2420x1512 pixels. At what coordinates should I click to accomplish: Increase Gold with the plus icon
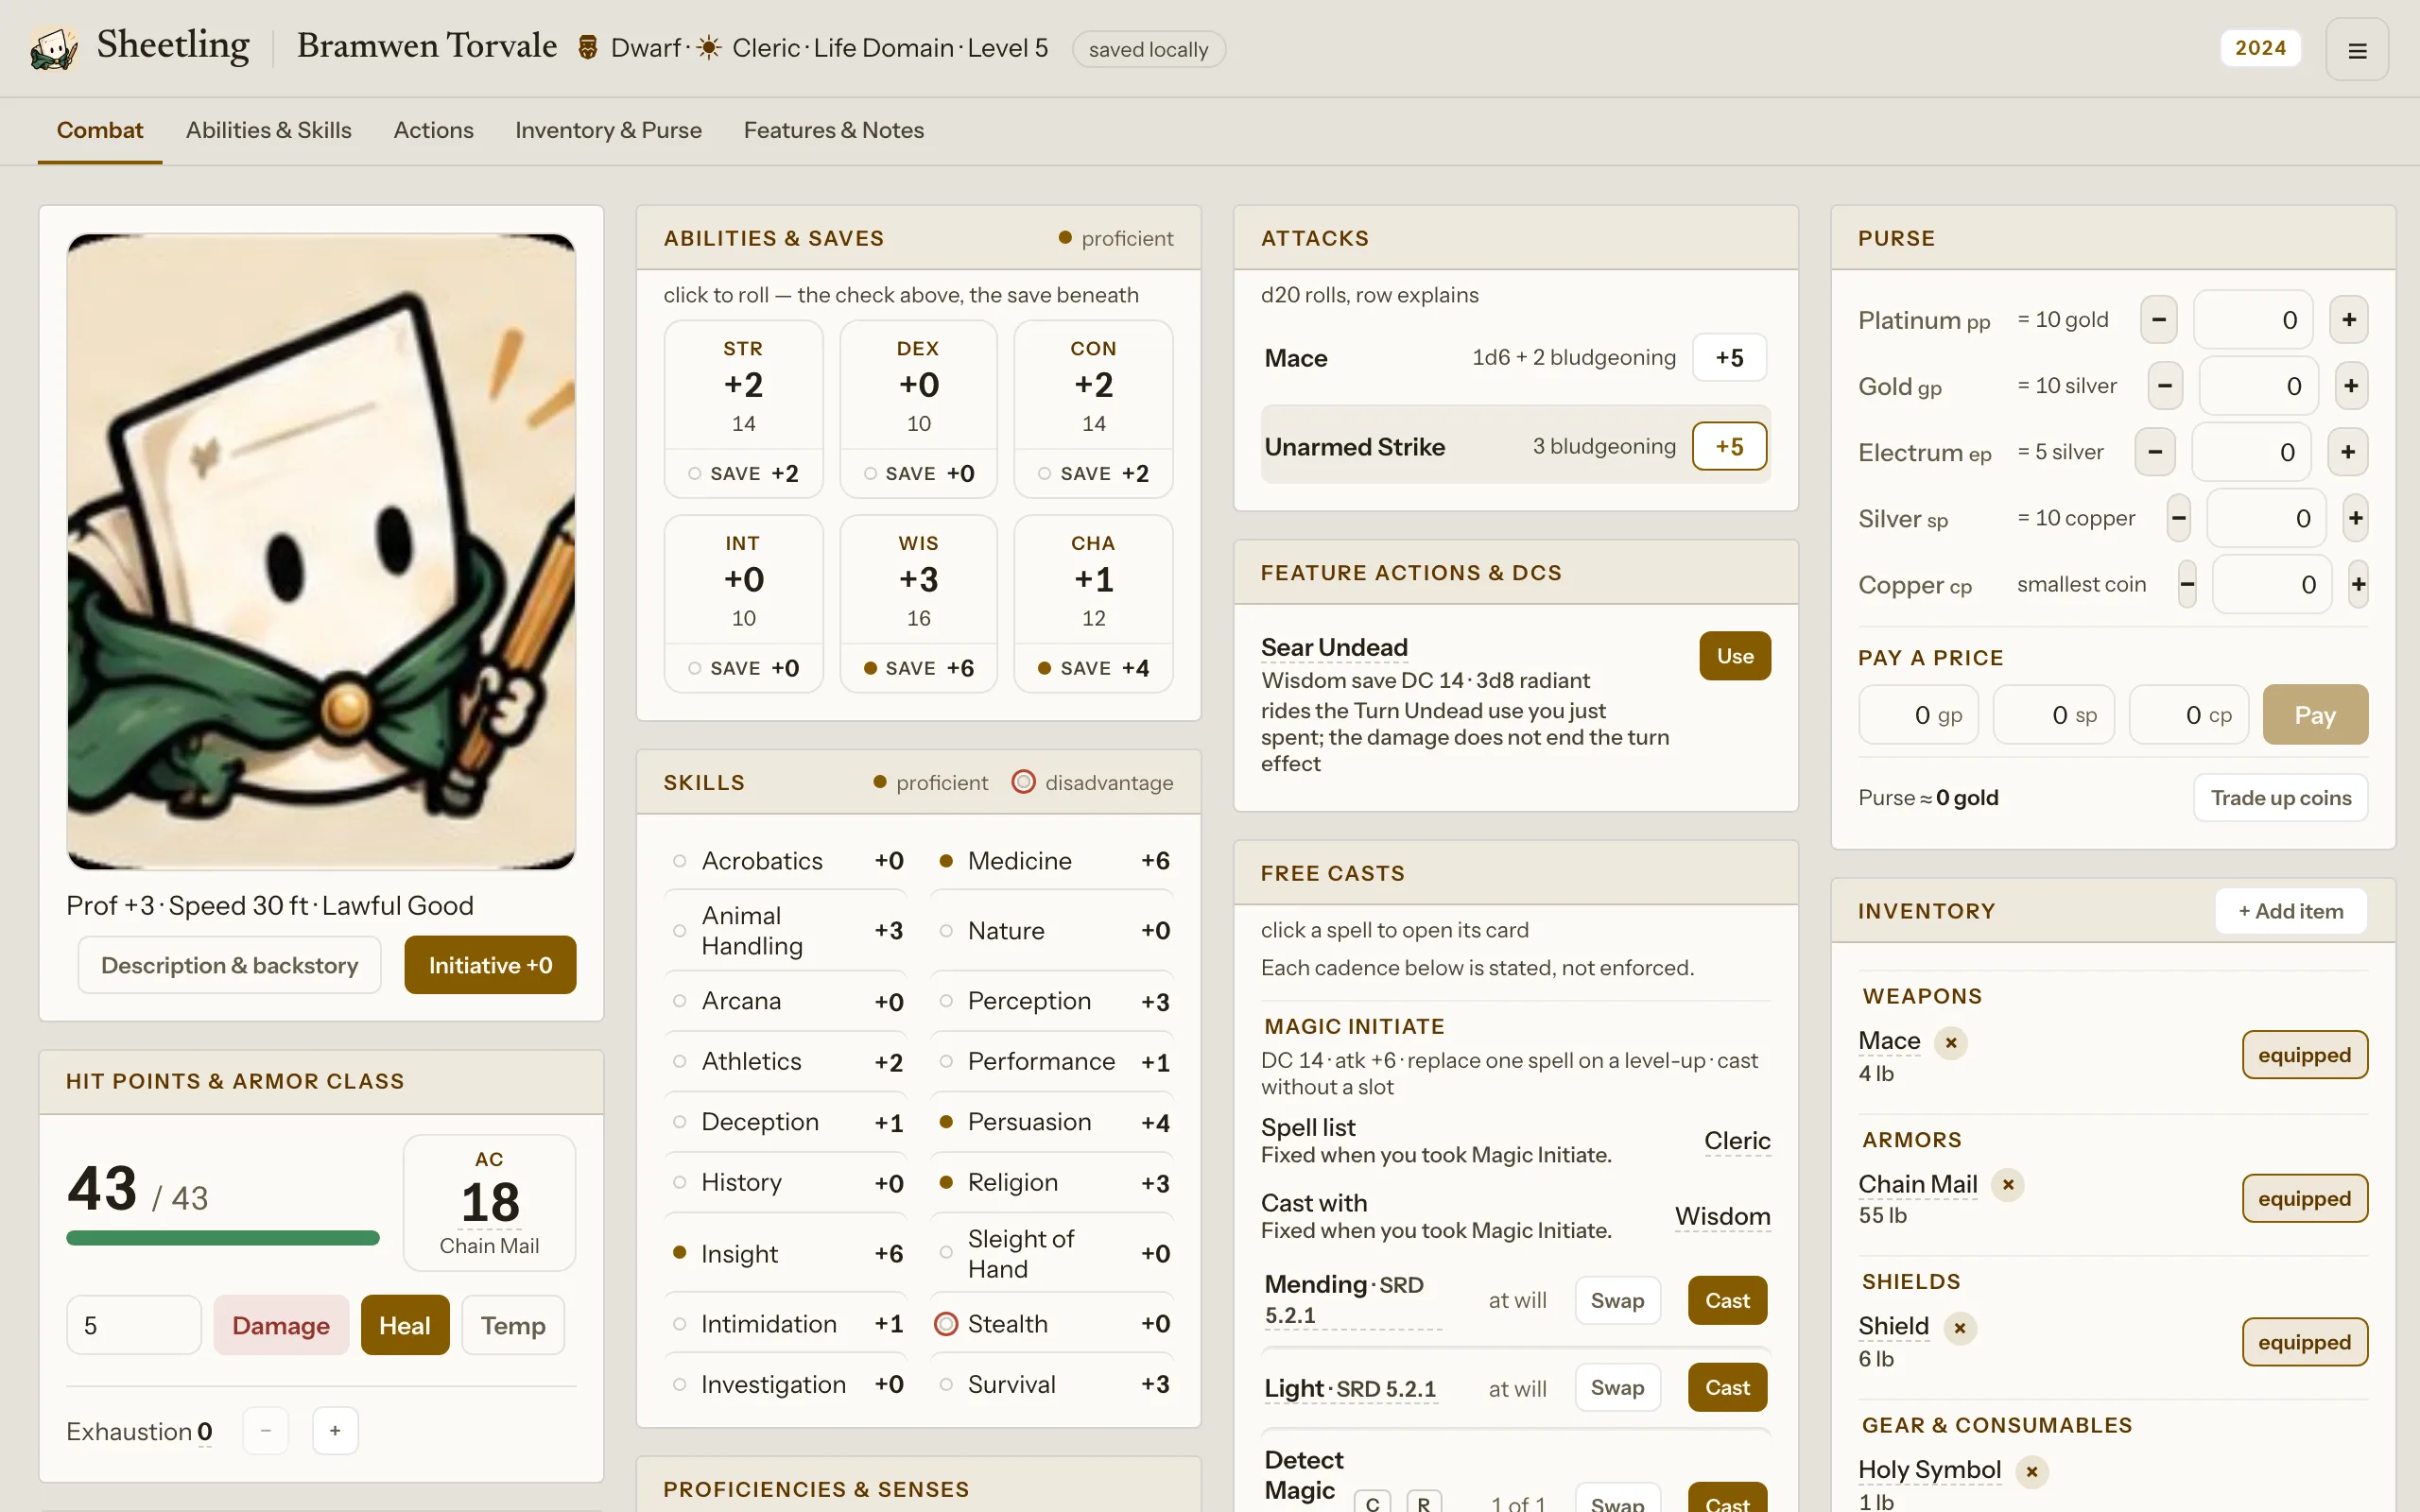click(x=2351, y=386)
